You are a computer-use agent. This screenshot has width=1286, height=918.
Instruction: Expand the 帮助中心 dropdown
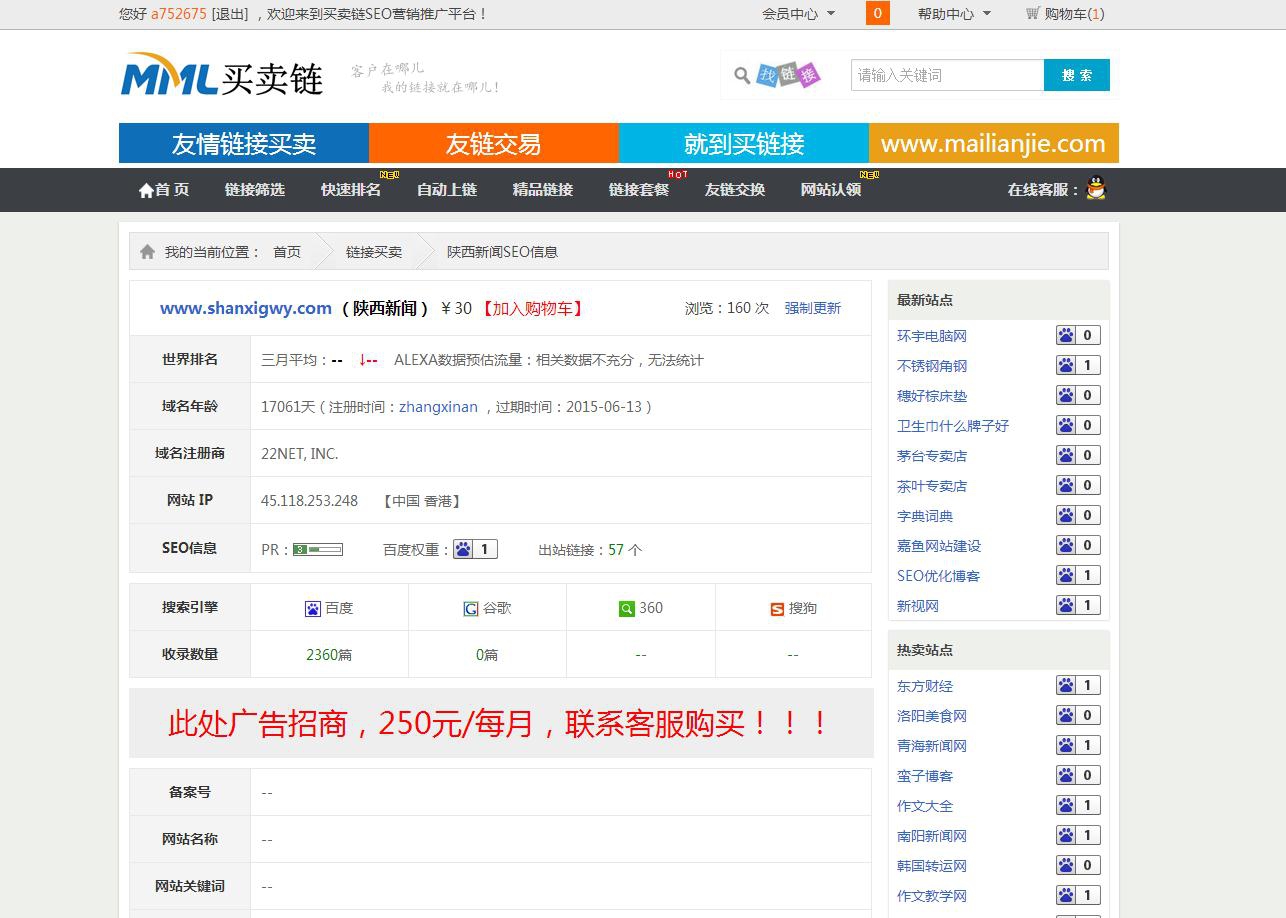pos(954,14)
